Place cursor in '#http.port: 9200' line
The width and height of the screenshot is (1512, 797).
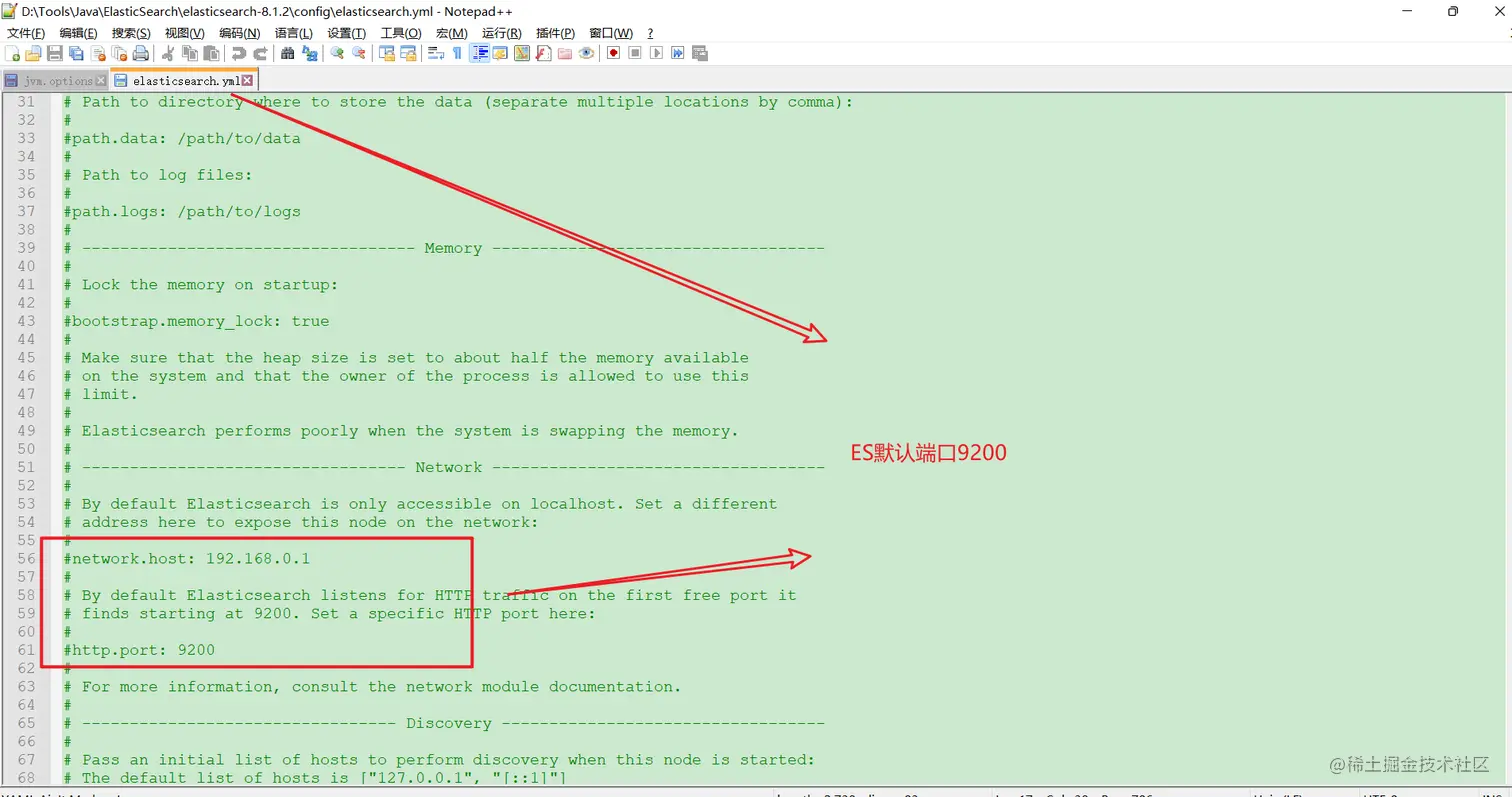[139, 650]
